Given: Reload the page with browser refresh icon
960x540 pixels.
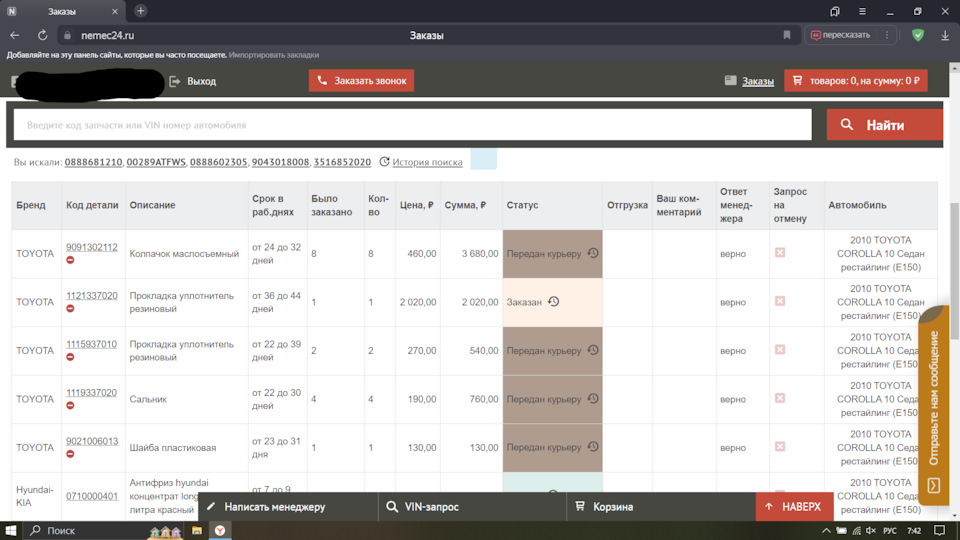Looking at the screenshot, I should [42, 36].
